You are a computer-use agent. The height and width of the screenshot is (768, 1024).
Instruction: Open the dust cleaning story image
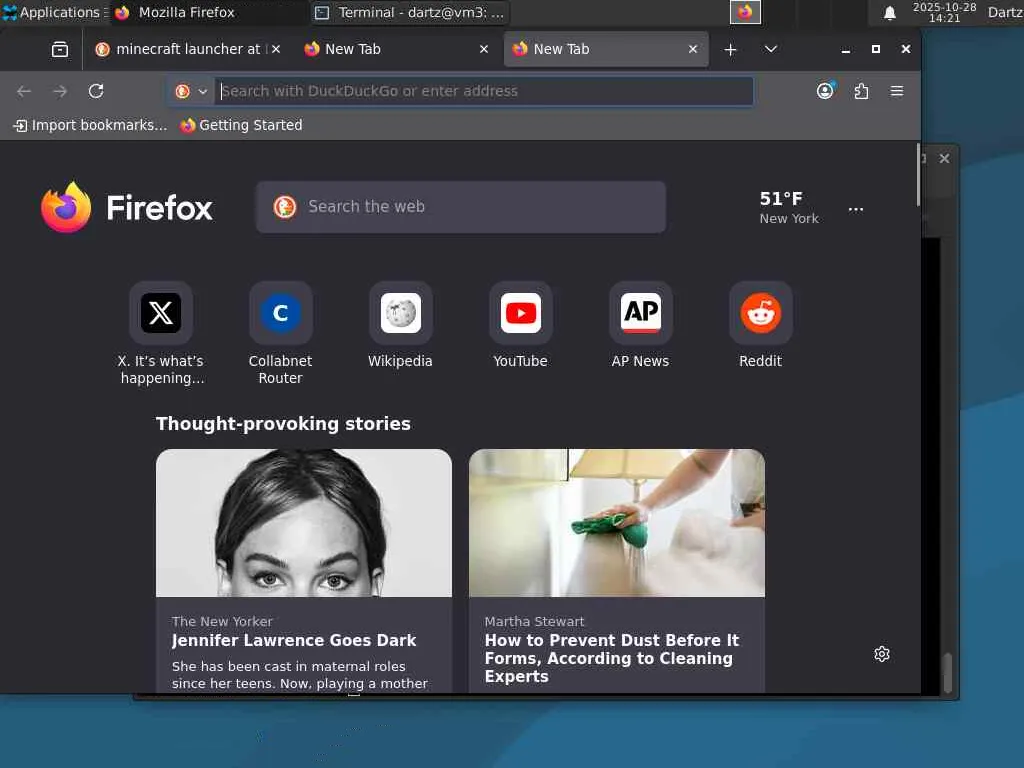coord(617,523)
